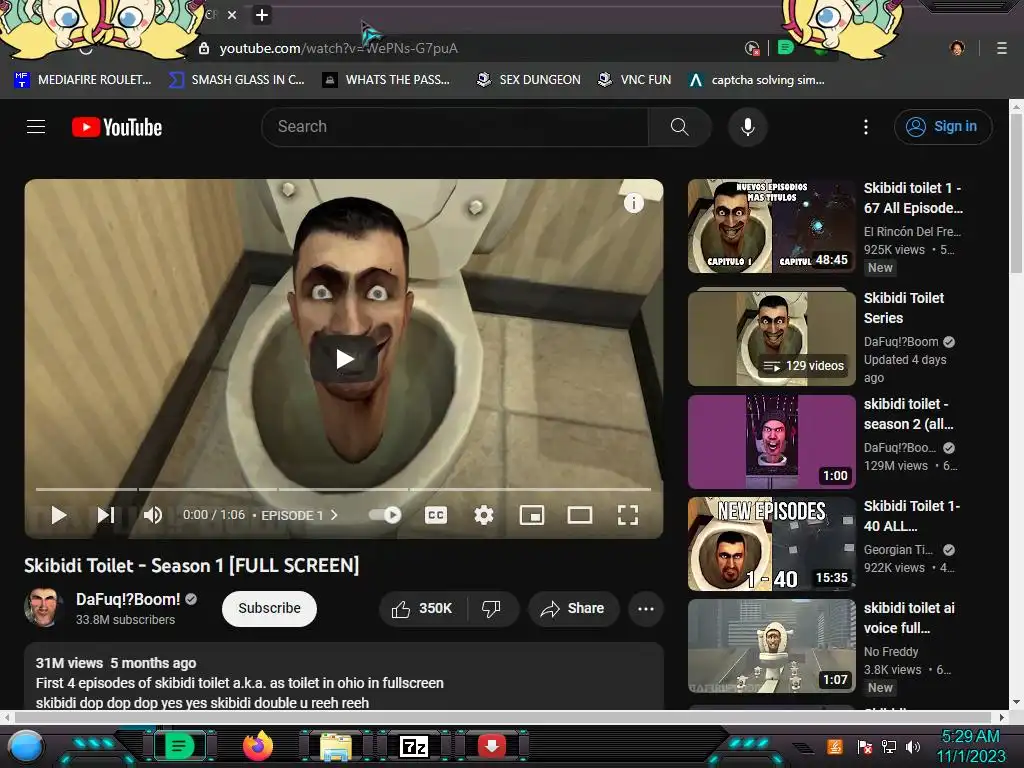Screen dimensions: 1024x768
Task: Expand the video description box
Action: tap(344, 676)
